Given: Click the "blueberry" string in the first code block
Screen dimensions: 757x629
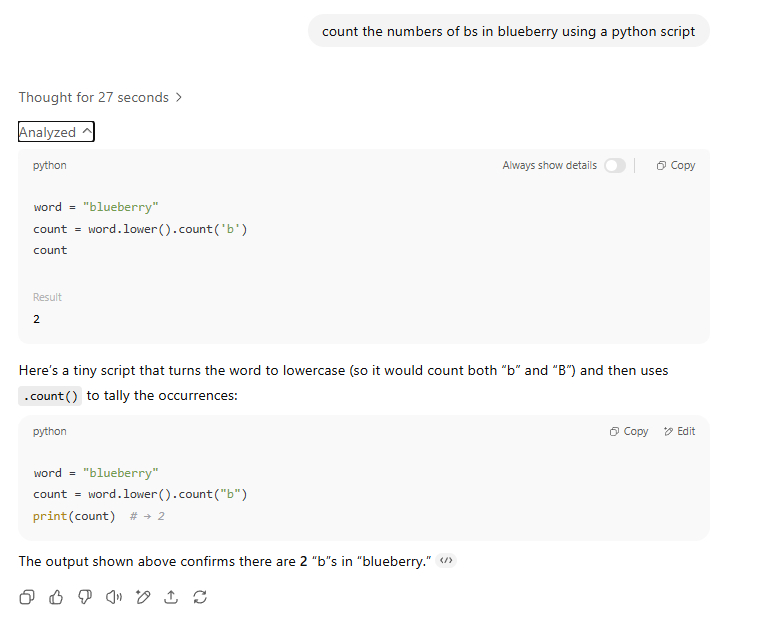Looking at the screenshot, I should point(120,207).
